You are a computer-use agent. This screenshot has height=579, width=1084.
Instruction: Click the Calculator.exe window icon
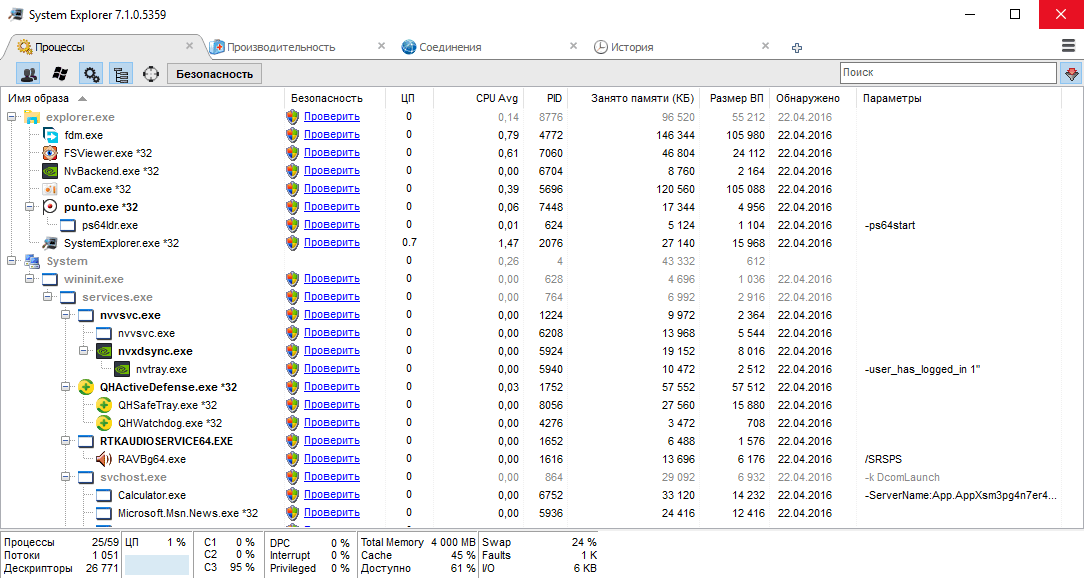pos(104,495)
